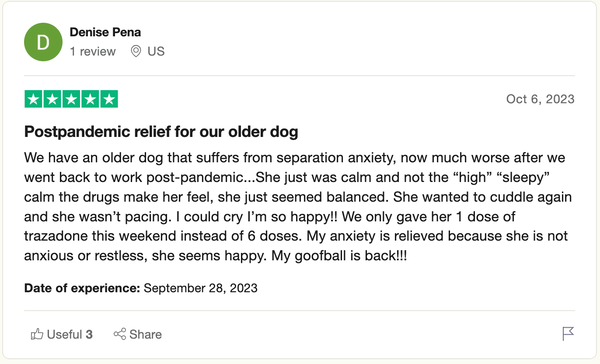600x364 pixels.
Task: Click the Oct 6, 2023 review date
Action: coord(540,99)
